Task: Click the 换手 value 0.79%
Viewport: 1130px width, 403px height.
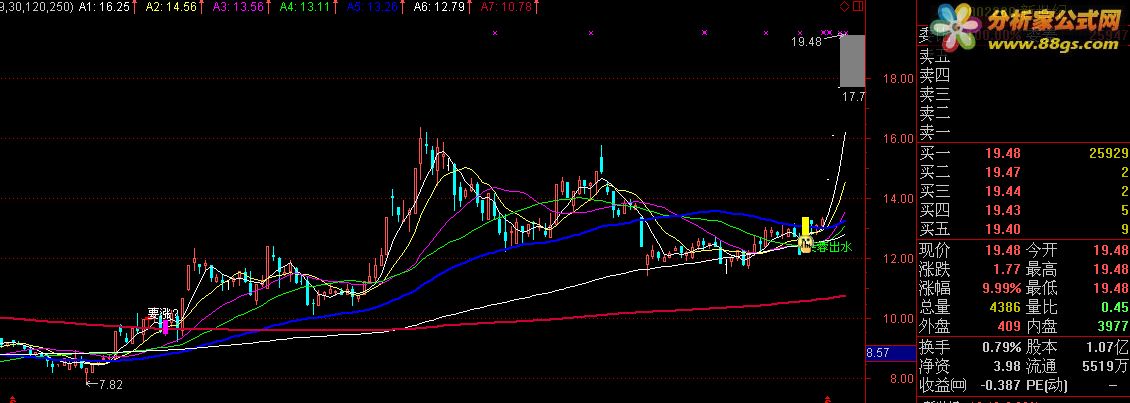Action: click(1002, 347)
